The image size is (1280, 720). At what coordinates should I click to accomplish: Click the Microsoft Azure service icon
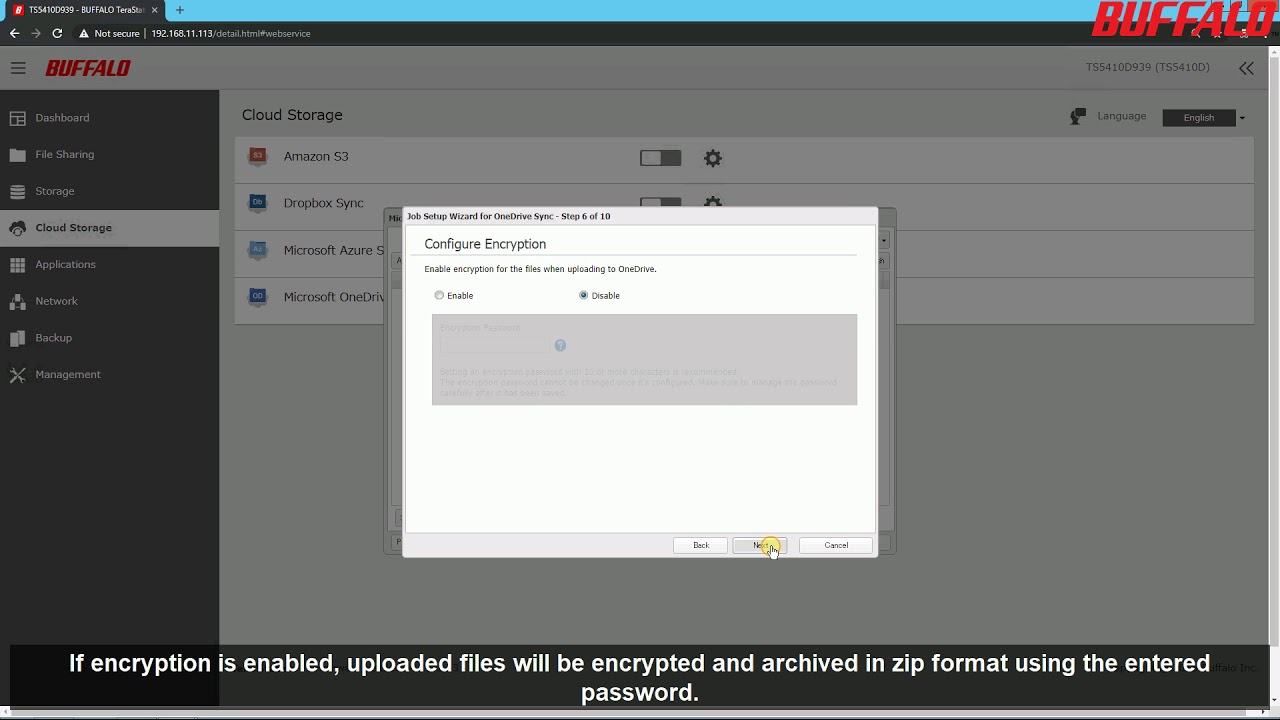[x=257, y=250]
